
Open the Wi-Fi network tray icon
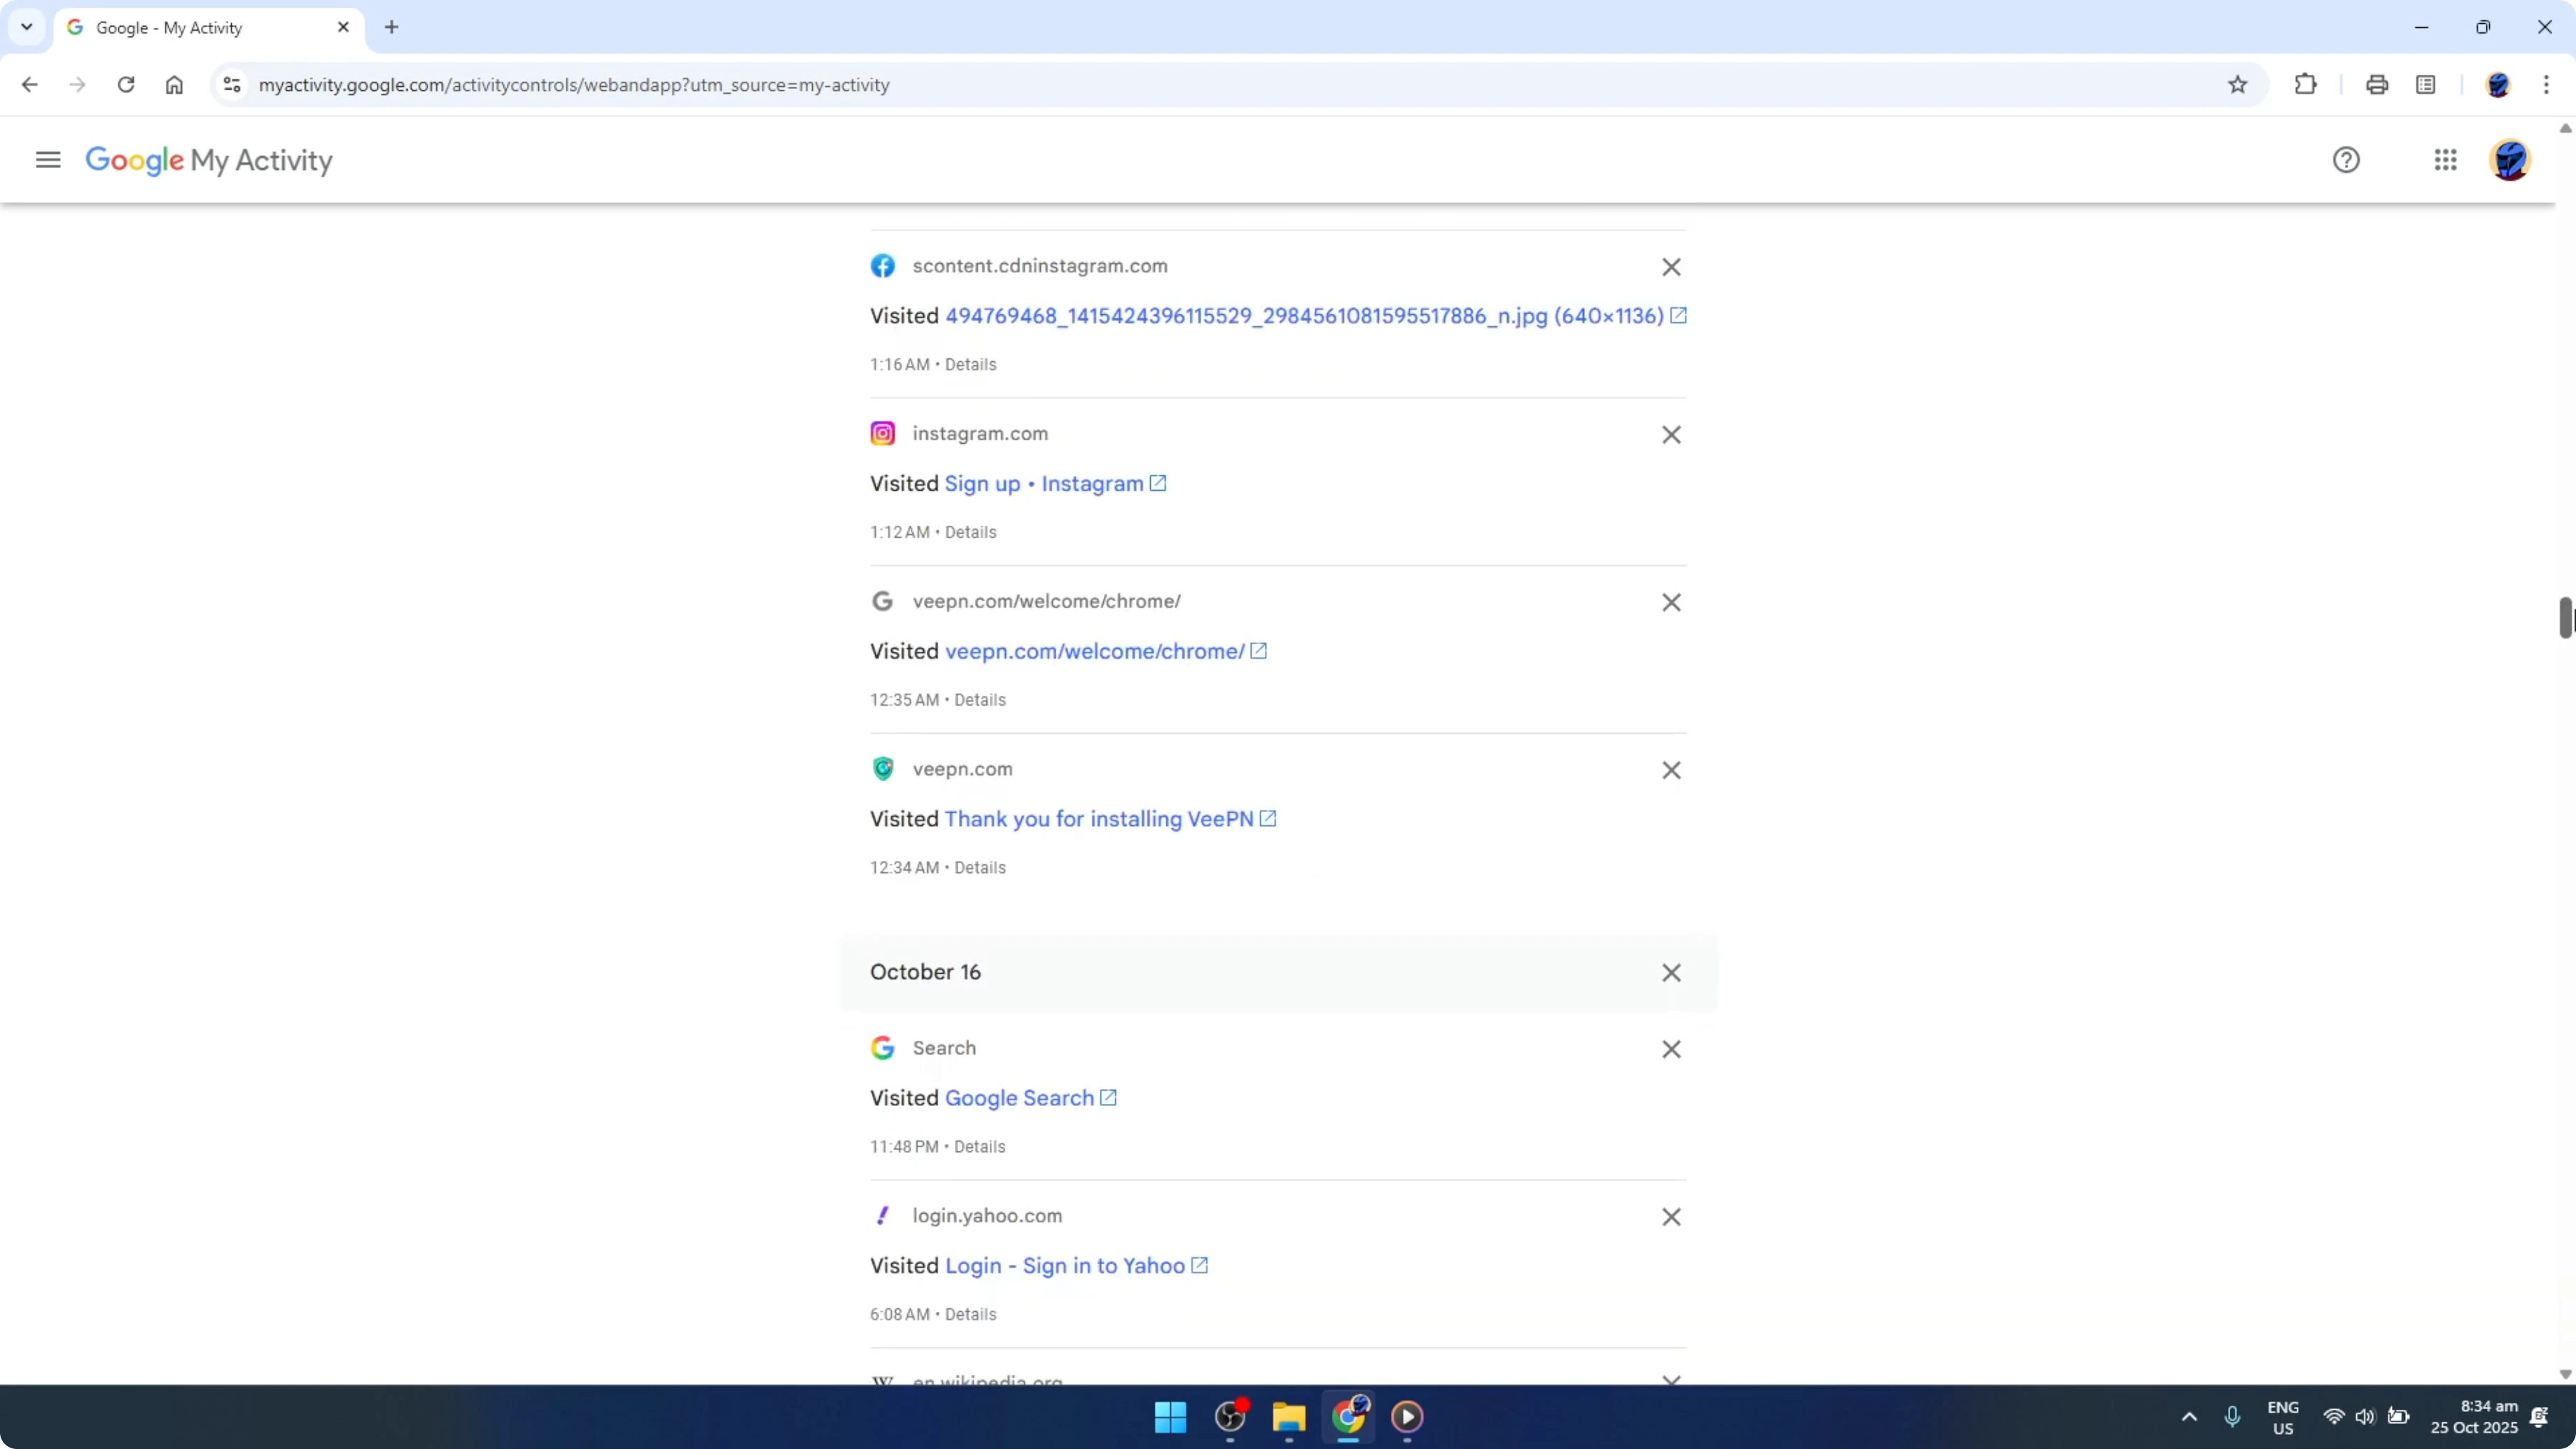[2334, 1417]
